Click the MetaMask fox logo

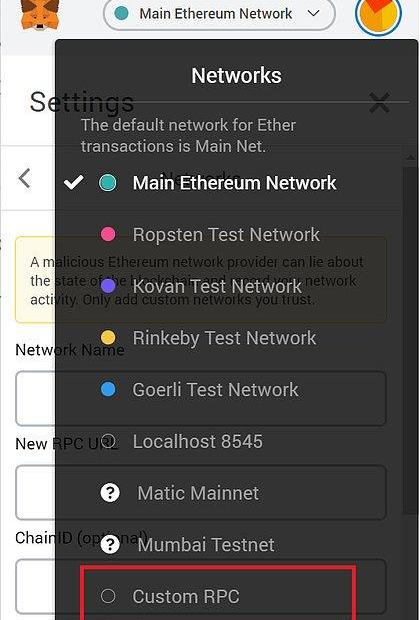pyautogui.click(x=40, y=15)
